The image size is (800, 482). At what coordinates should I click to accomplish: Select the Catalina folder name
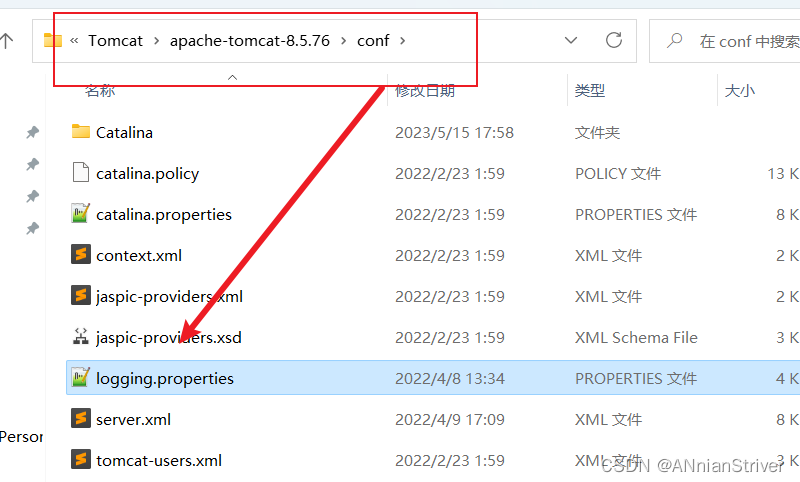124,133
